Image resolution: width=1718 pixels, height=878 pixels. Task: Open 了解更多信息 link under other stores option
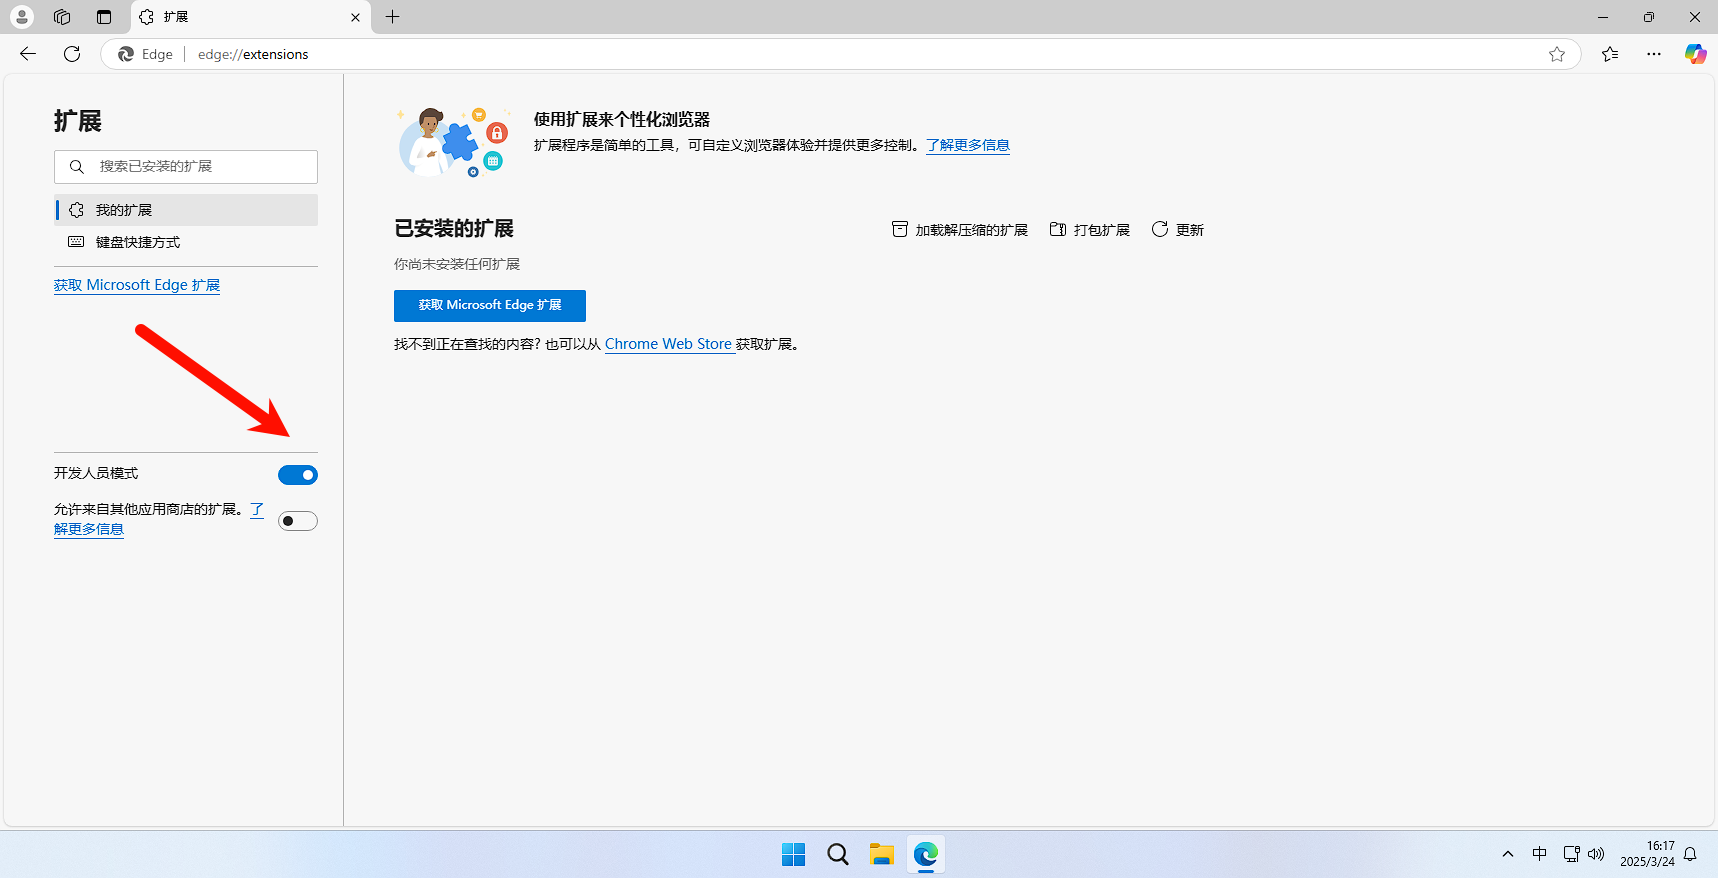pyautogui.click(x=89, y=529)
